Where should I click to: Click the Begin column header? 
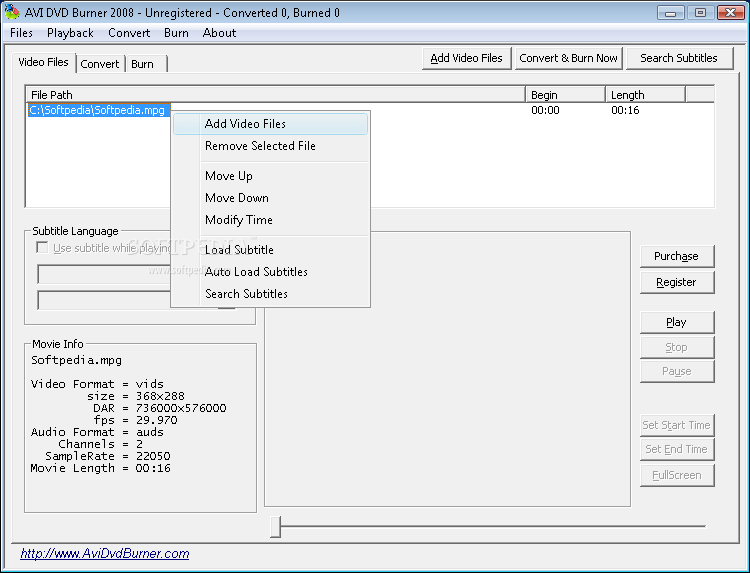pos(565,95)
